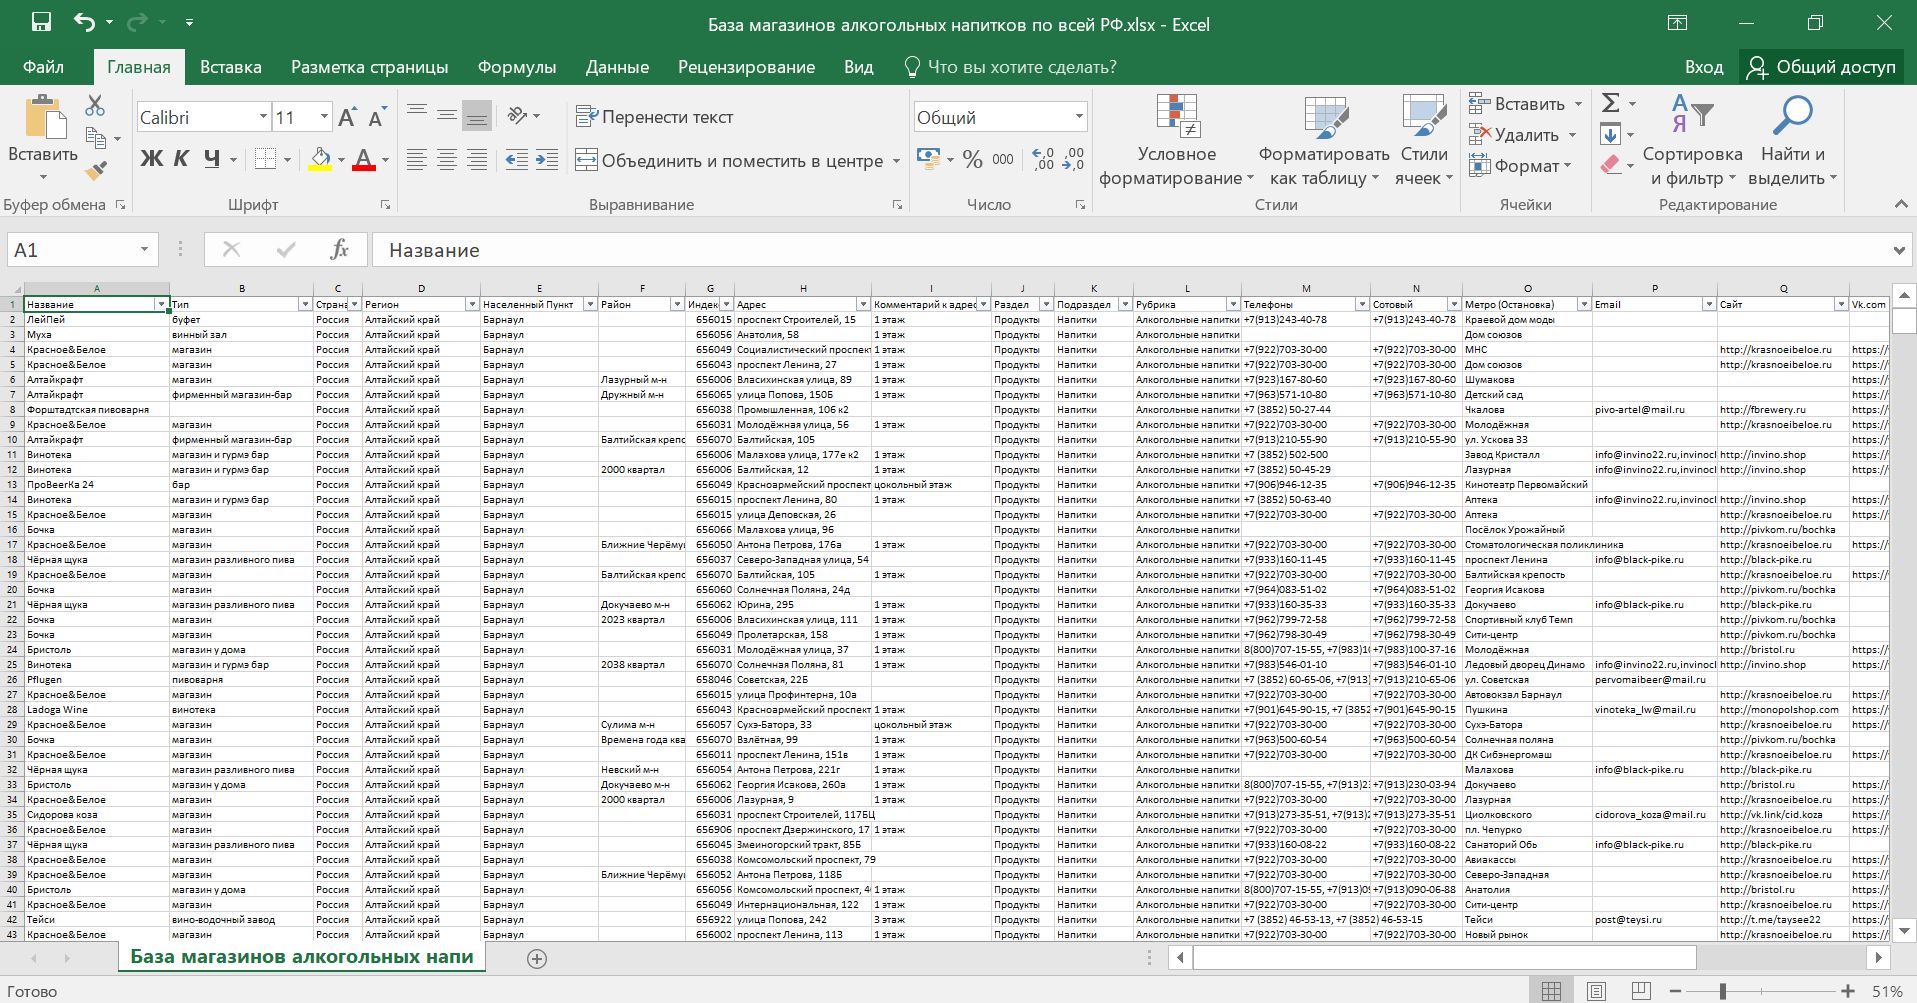Click the Cut scissors icon

95,105
